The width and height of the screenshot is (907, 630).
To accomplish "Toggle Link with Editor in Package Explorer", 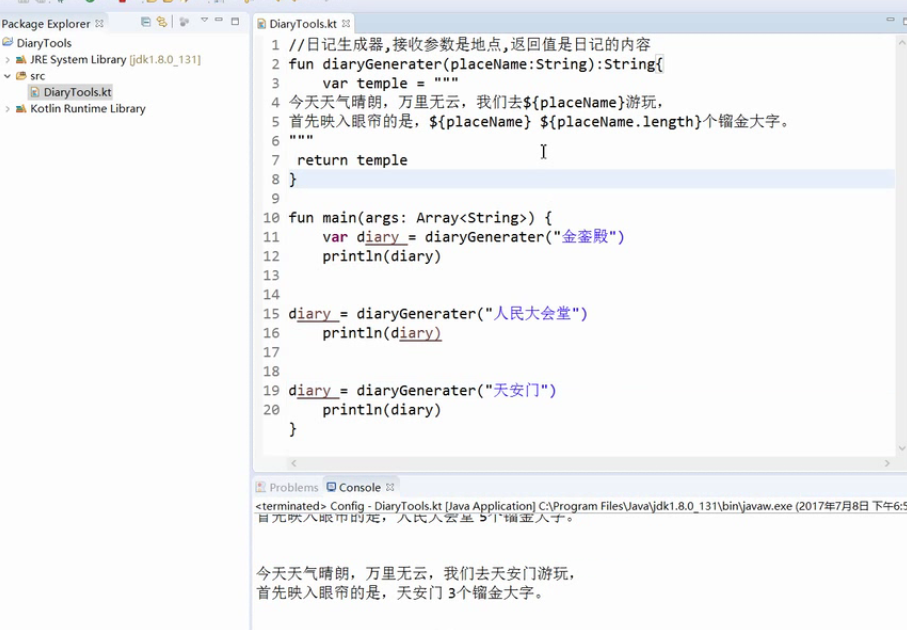I will [x=162, y=22].
